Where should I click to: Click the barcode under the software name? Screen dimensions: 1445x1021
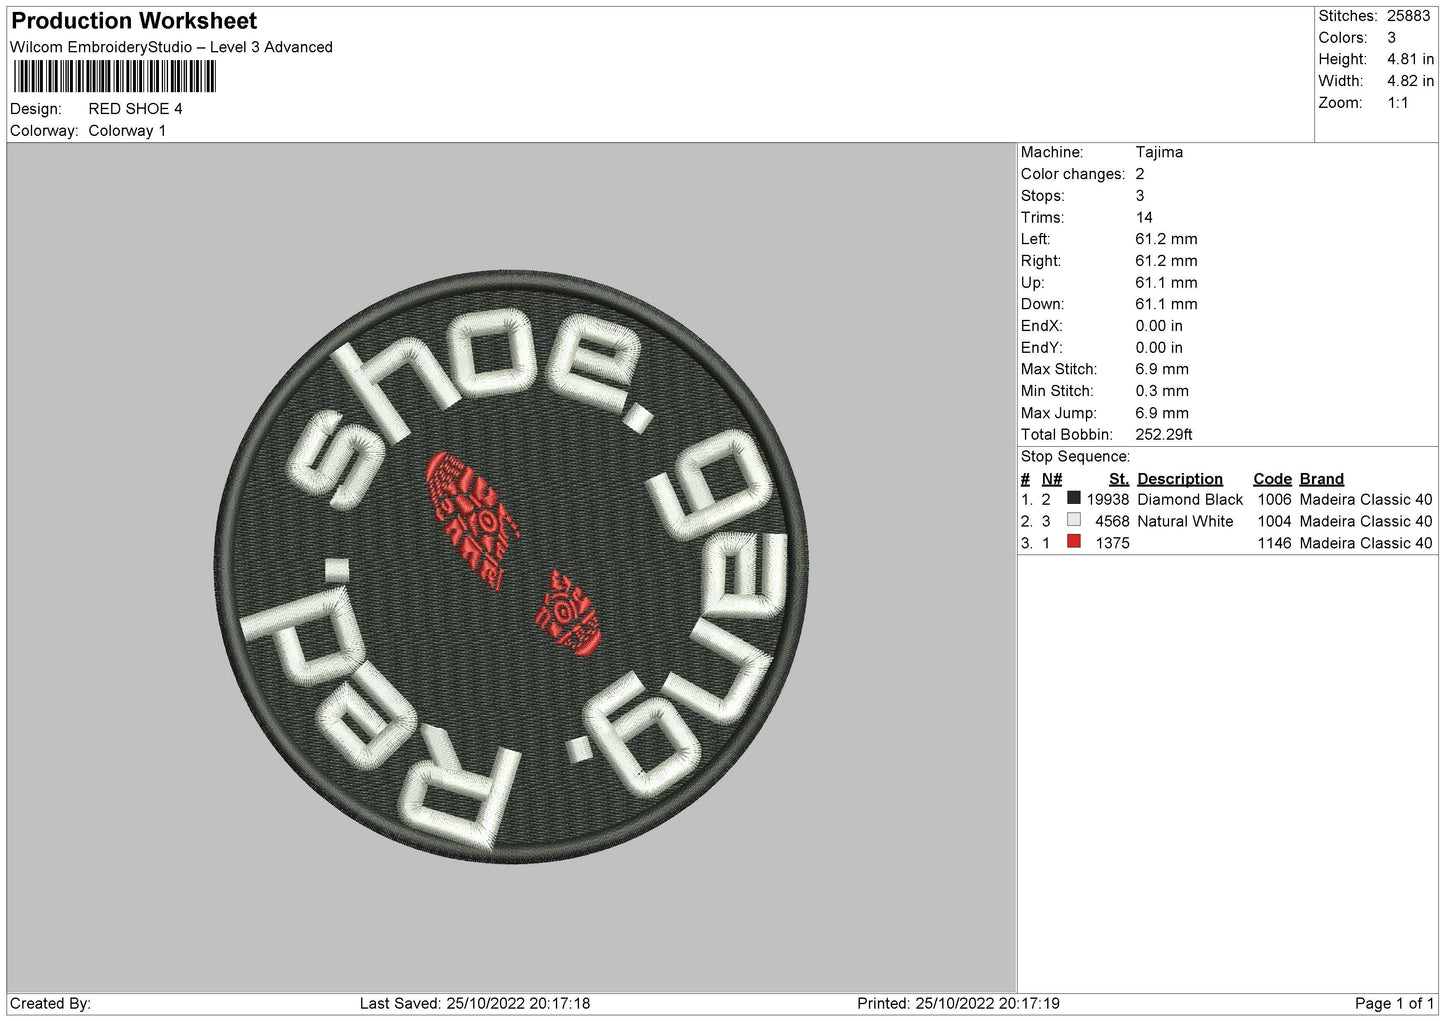[x=115, y=77]
